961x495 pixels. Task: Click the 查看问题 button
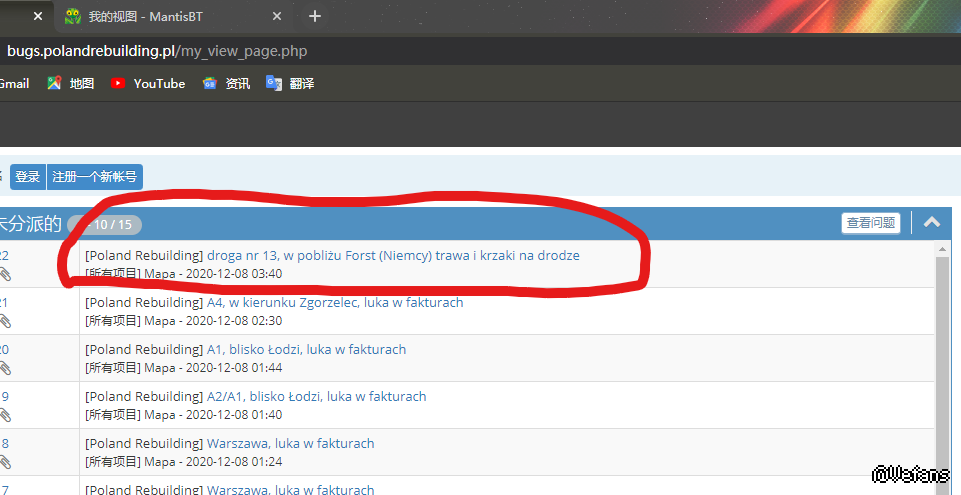coord(870,223)
